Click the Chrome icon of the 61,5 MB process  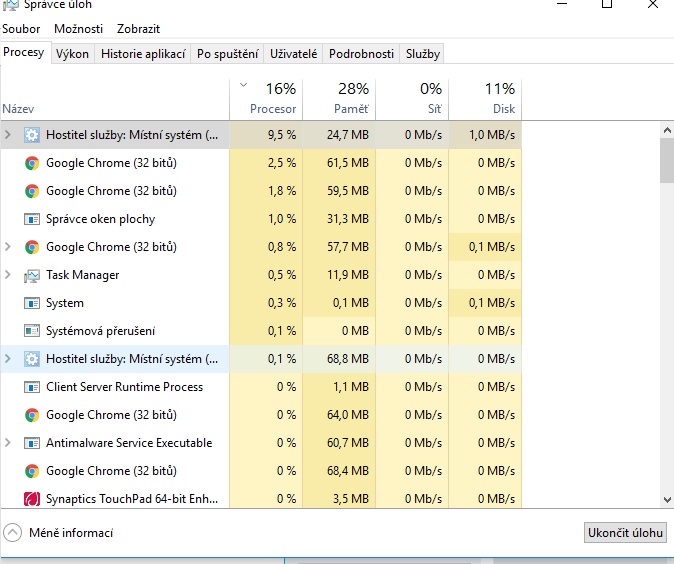[x=32, y=163]
